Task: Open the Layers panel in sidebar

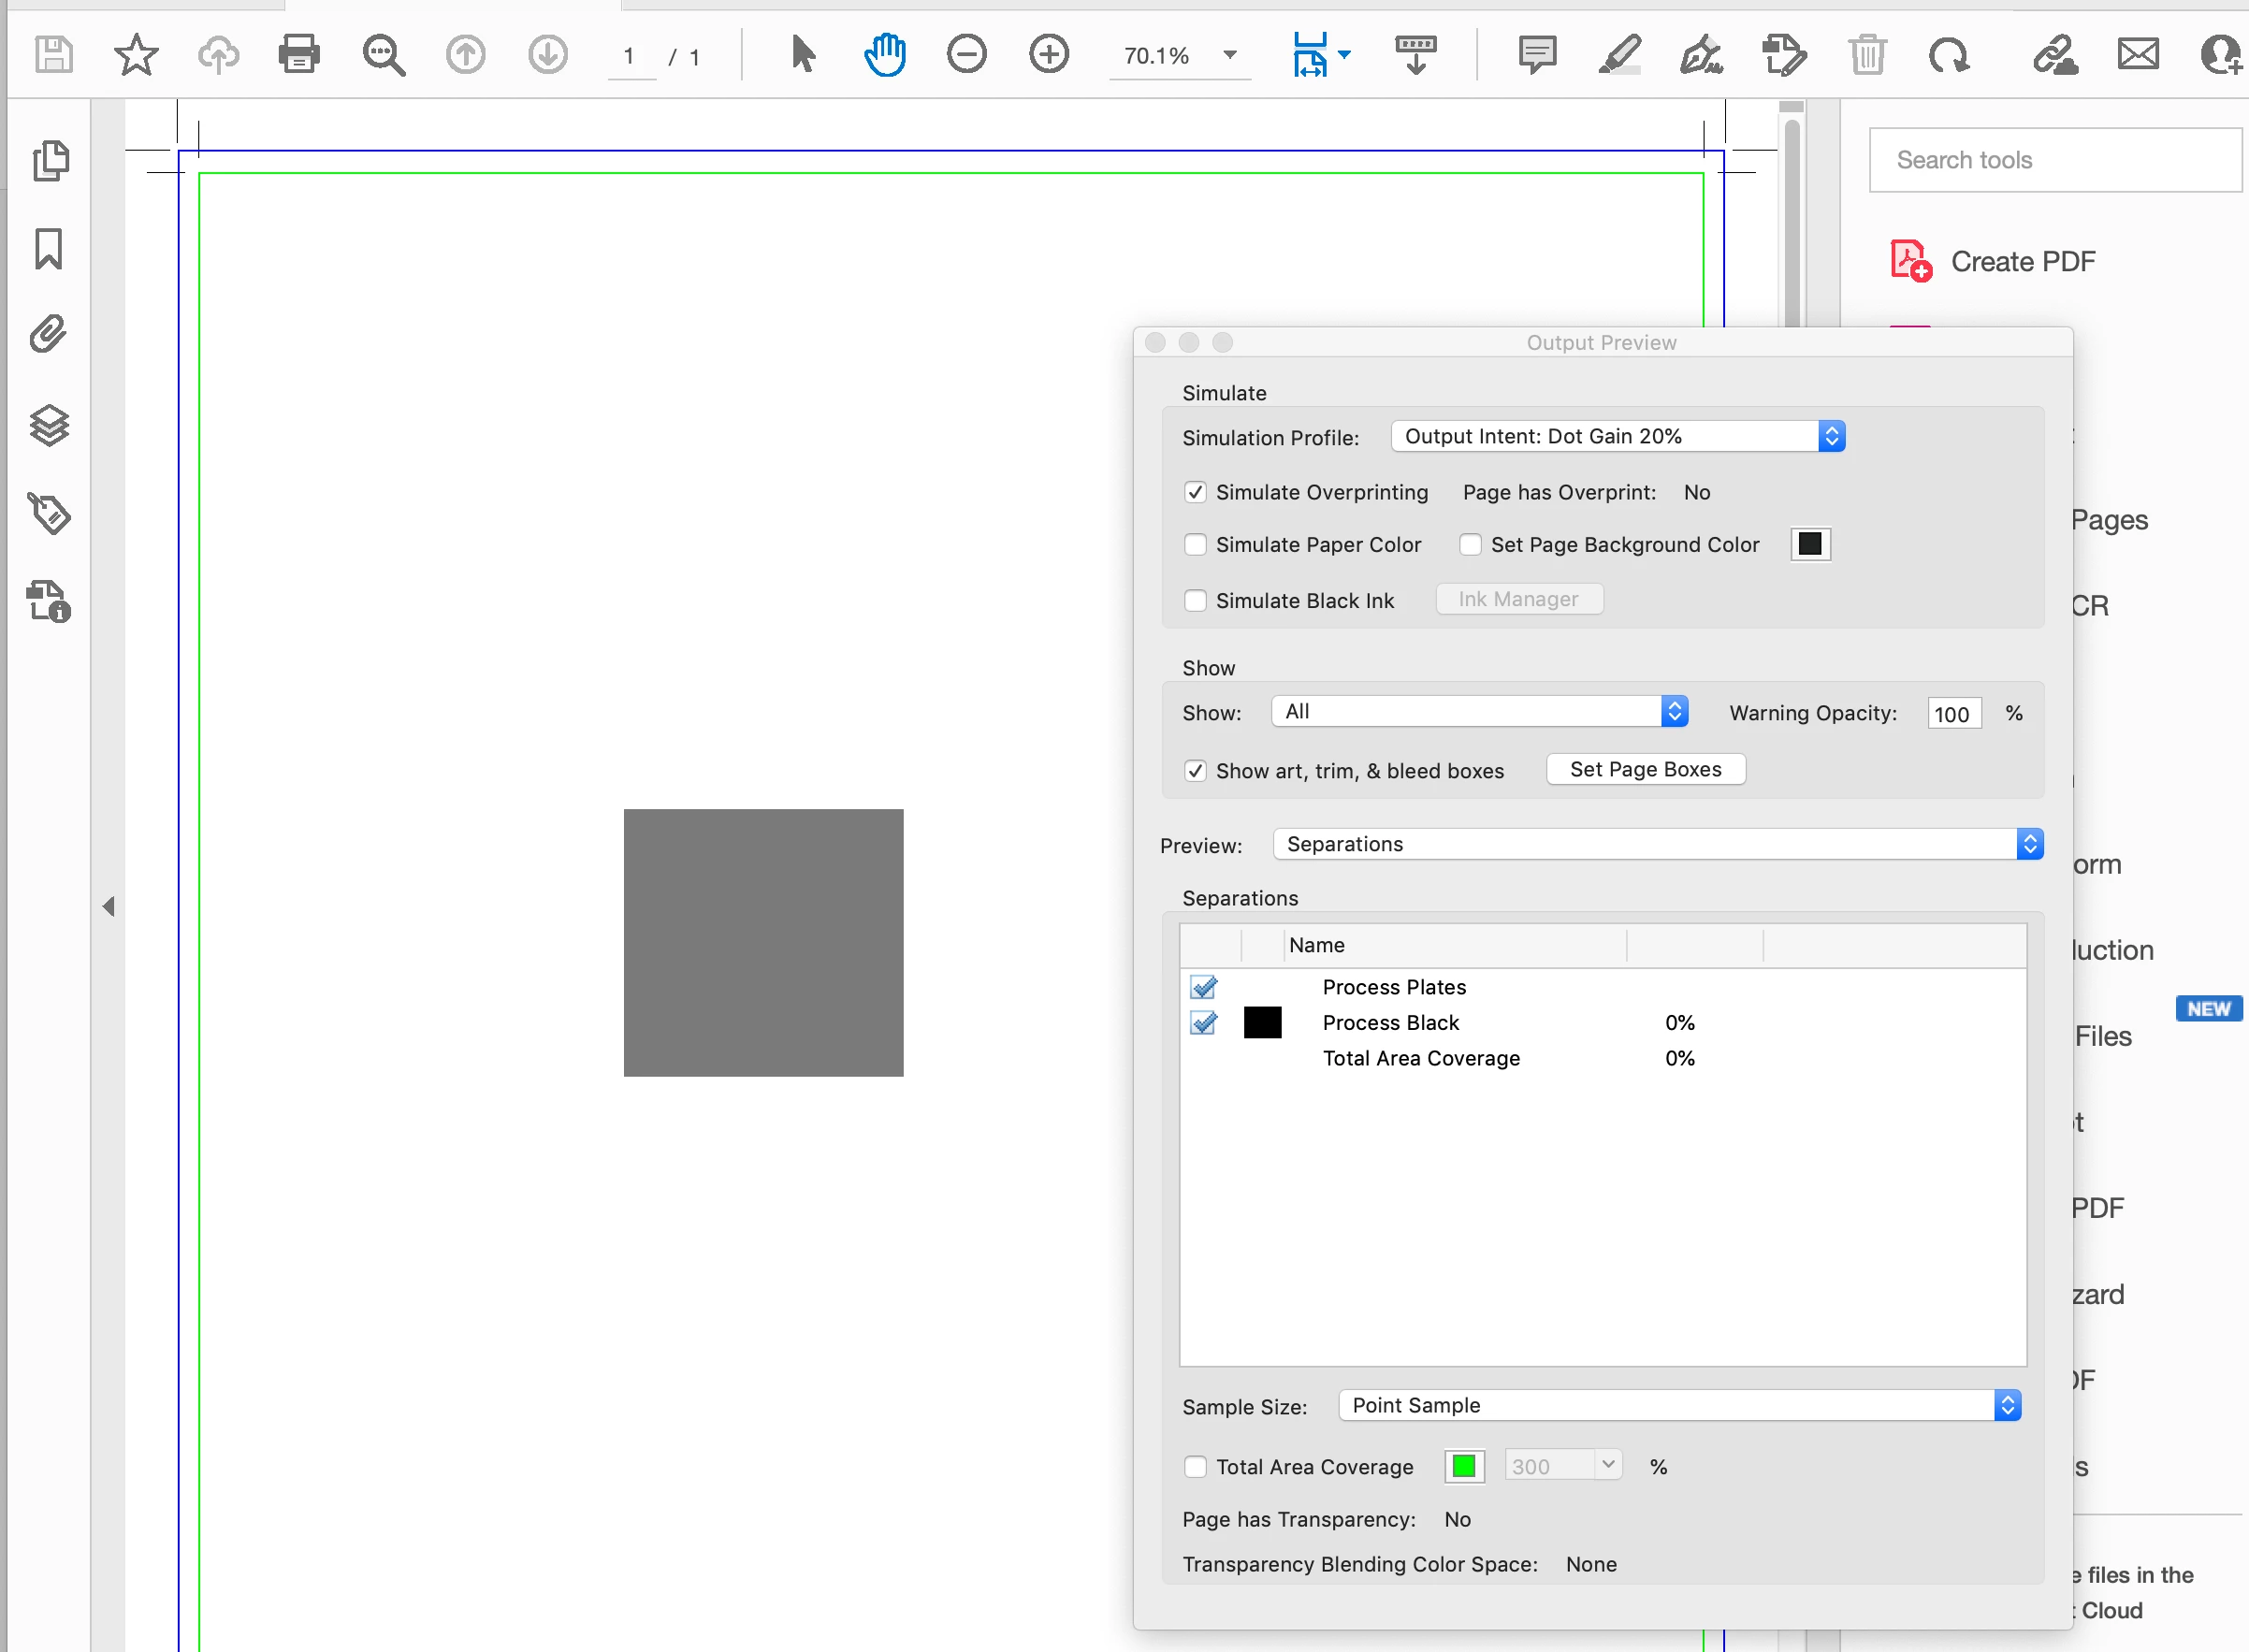Action: 49,425
